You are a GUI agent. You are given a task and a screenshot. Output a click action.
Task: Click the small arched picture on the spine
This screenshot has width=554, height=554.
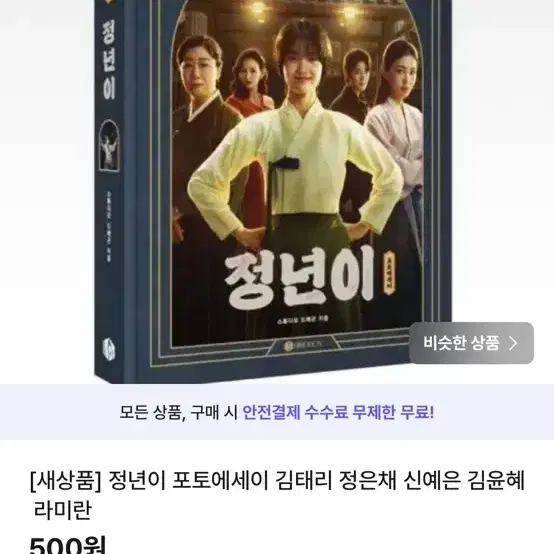pyautogui.click(x=109, y=145)
